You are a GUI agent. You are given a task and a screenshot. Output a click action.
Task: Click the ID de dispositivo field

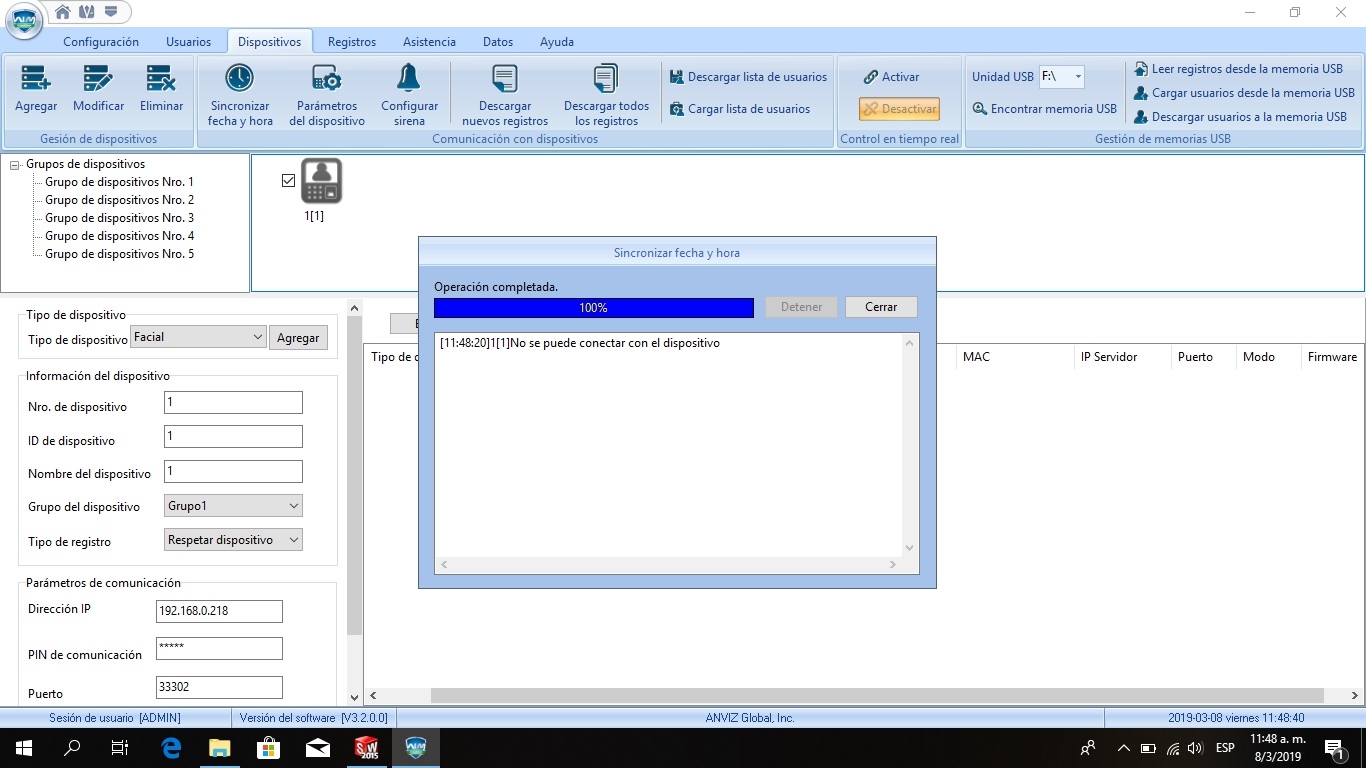233,437
